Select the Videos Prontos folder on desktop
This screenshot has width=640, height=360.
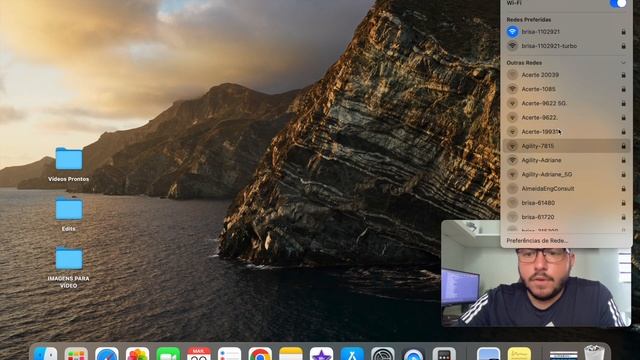click(69, 164)
